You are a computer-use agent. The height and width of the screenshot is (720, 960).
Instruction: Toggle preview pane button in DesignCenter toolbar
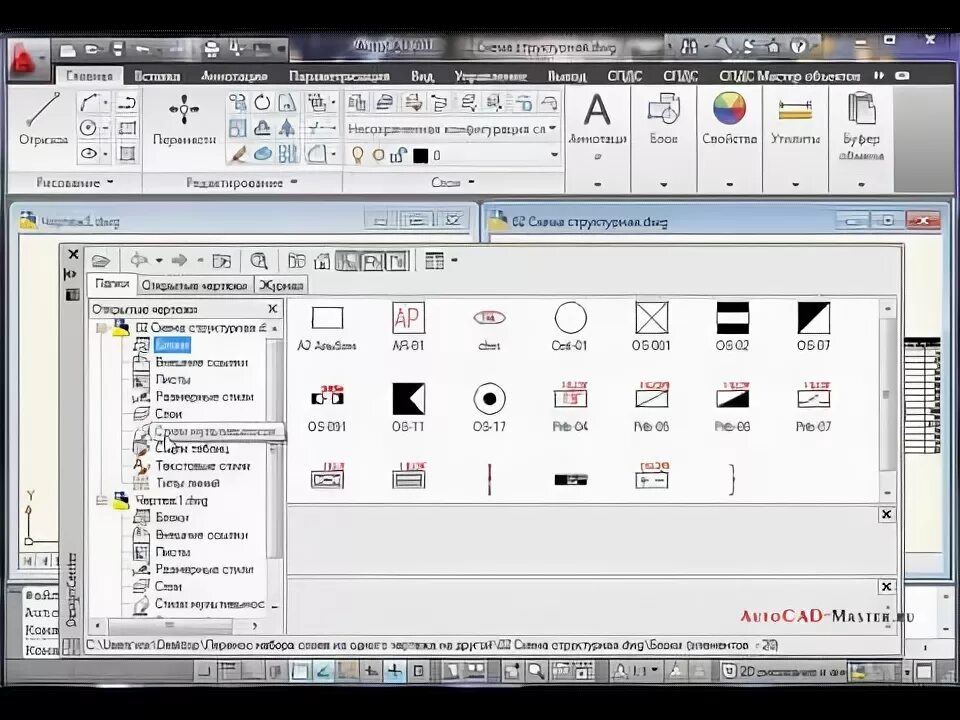click(x=372, y=261)
